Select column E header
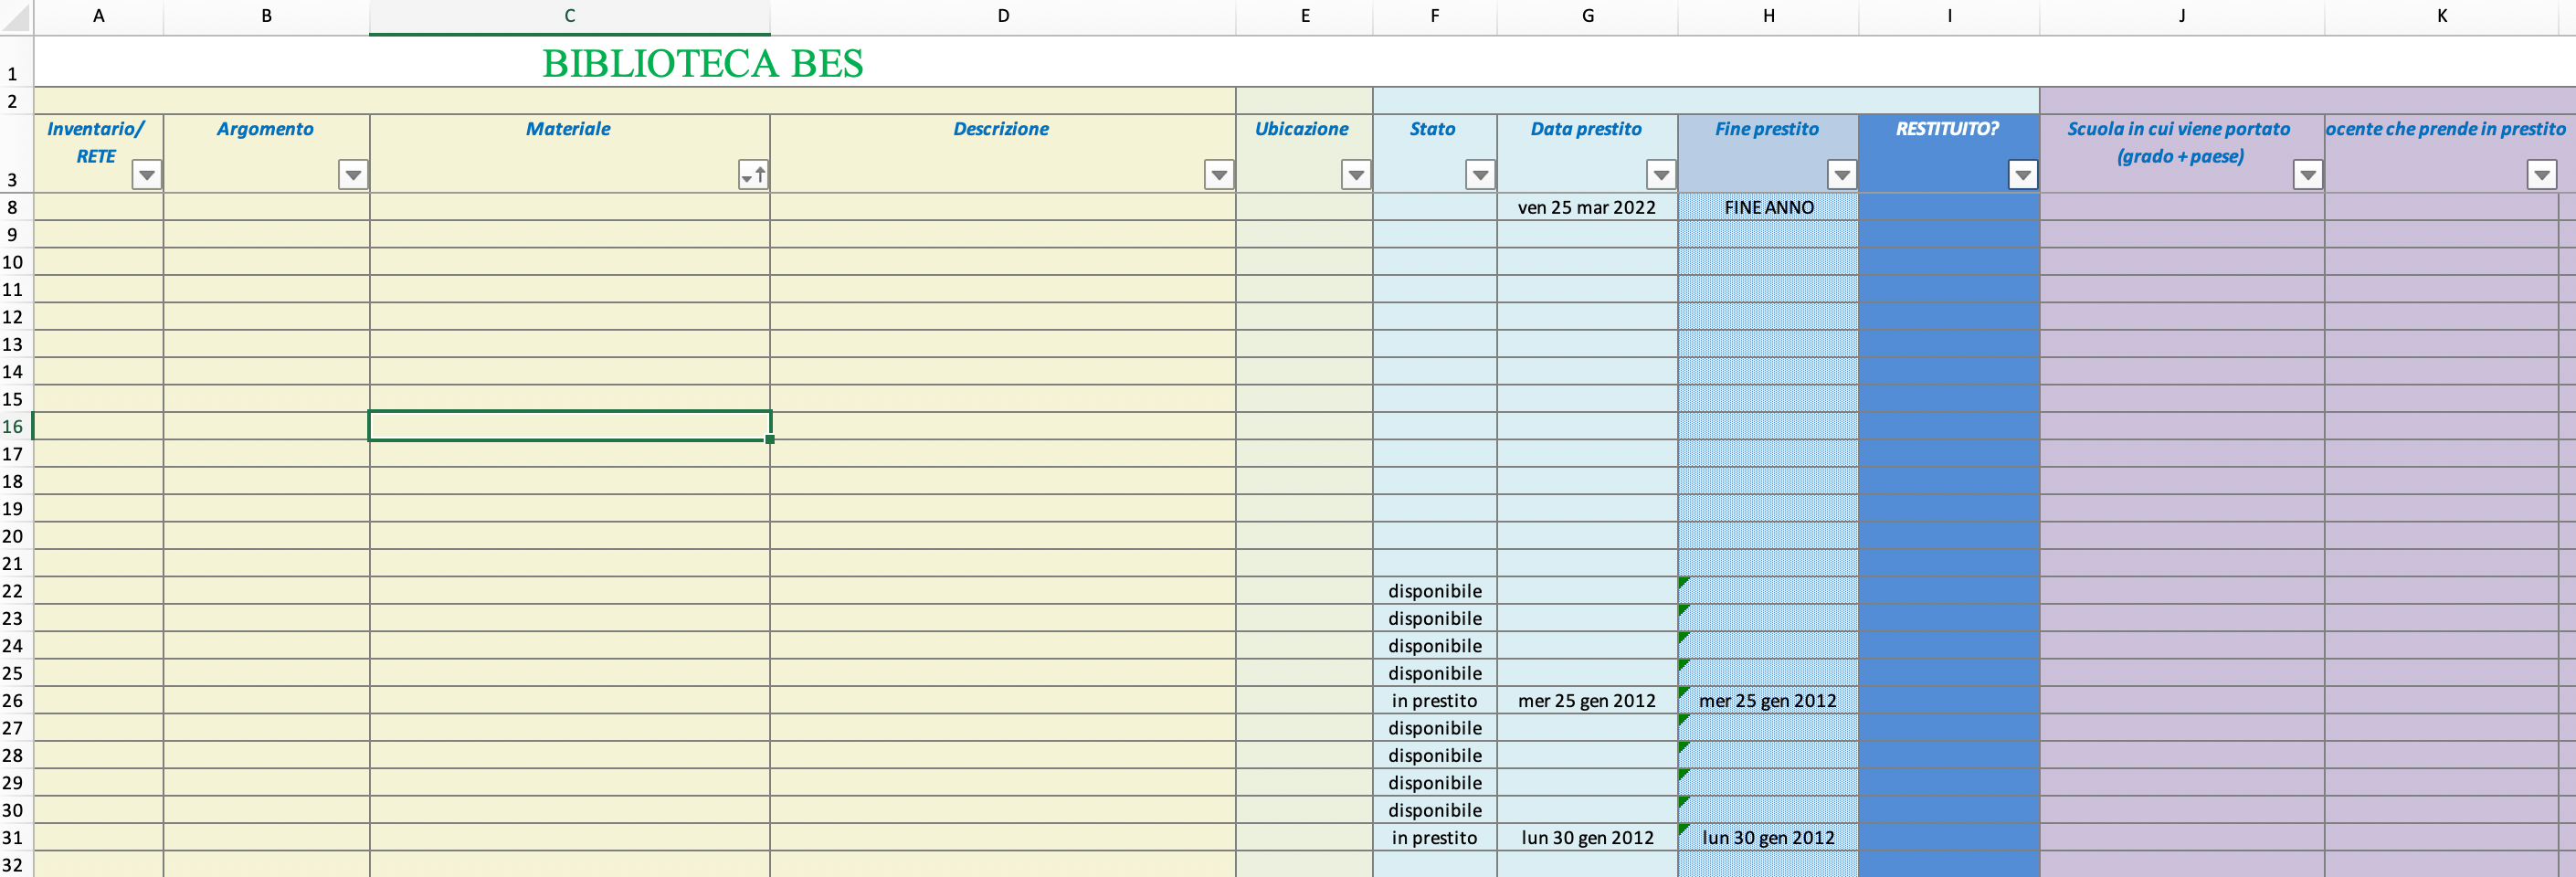Screen dimensions: 2576x877 point(1305,16)
